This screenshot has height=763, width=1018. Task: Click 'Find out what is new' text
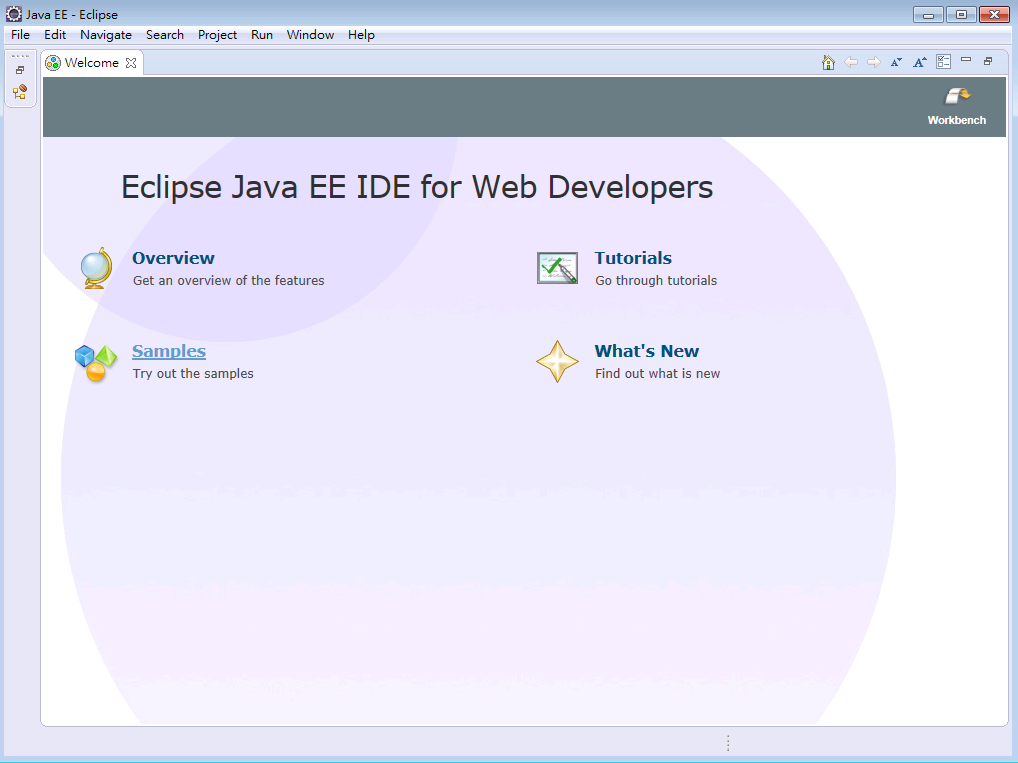658,373
